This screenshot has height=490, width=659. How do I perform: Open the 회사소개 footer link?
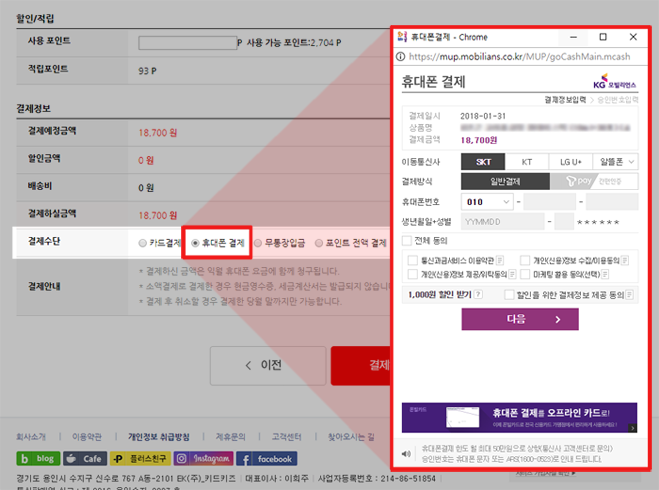click(31, 437)
